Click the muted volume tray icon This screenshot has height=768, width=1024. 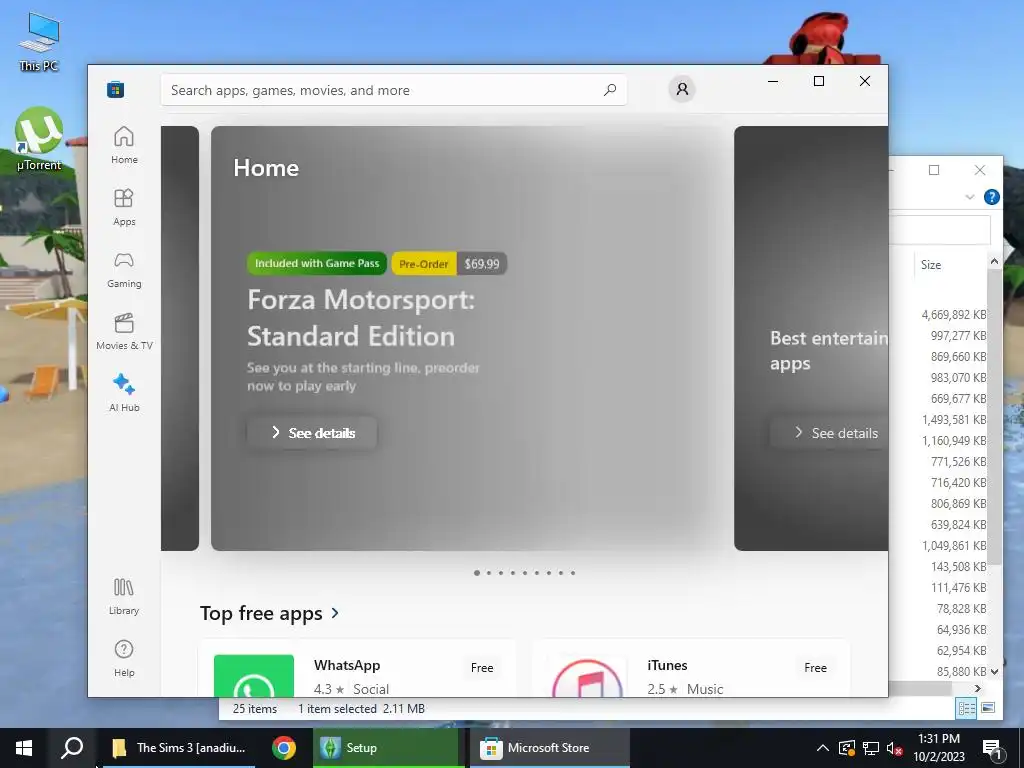[x=895, y=748]
